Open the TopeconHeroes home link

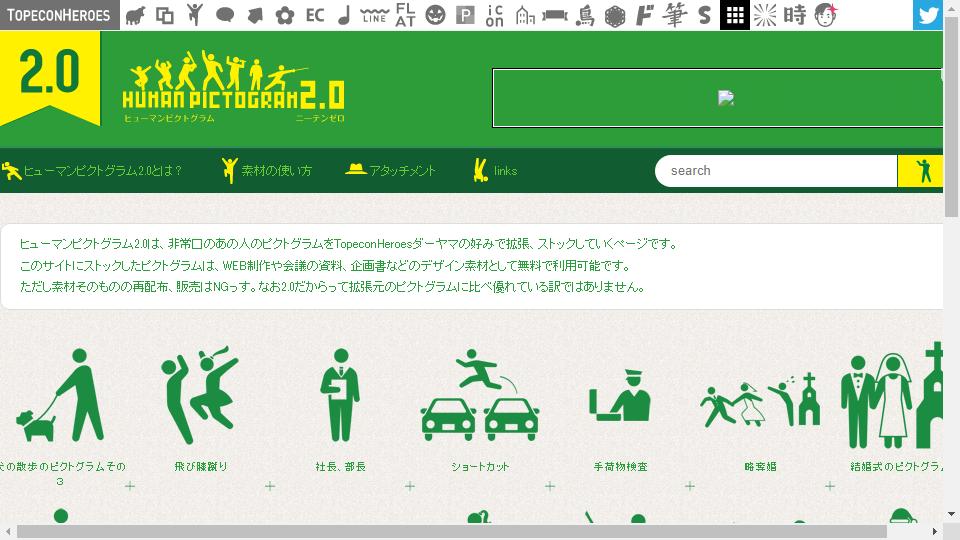59,15
